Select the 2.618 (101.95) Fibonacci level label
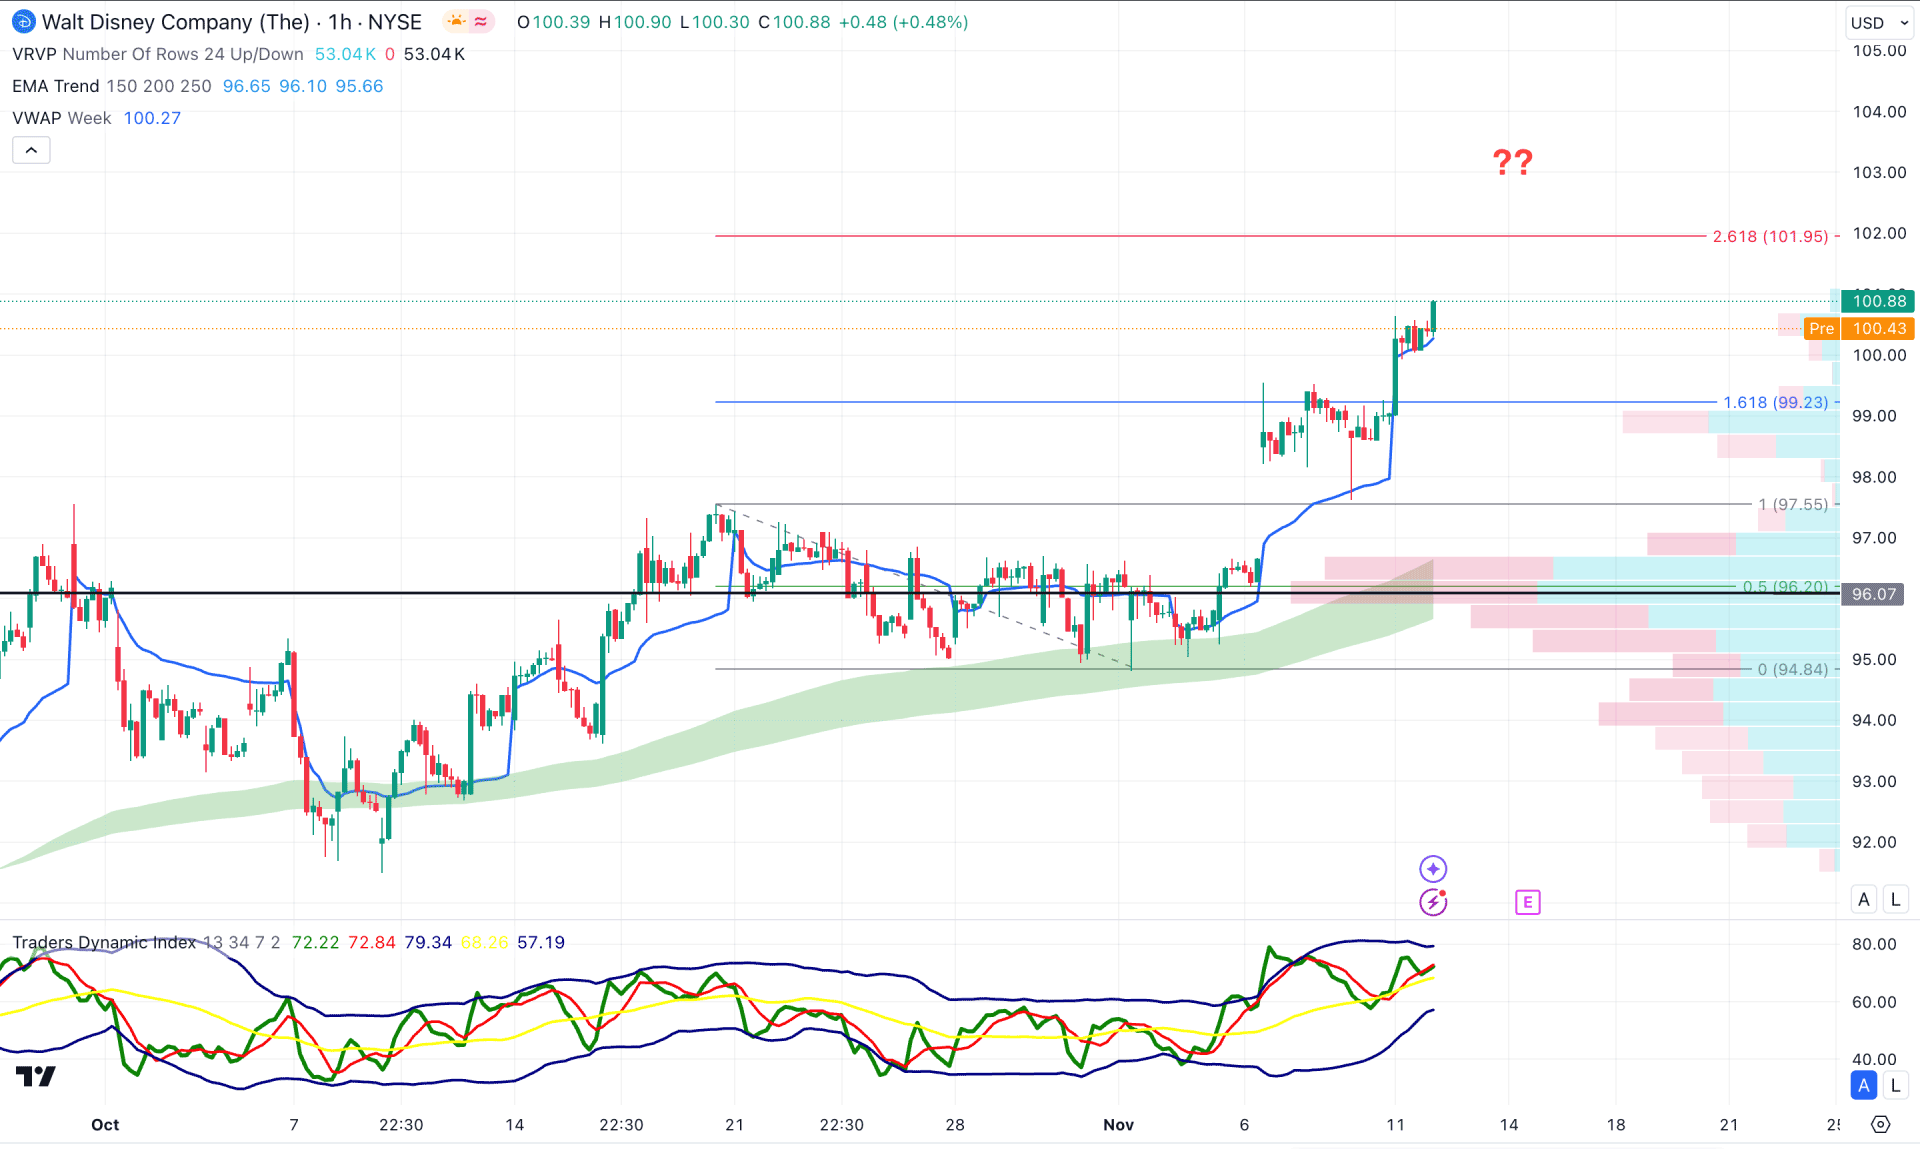The image size is (1920, 1149). [1770, 236]
